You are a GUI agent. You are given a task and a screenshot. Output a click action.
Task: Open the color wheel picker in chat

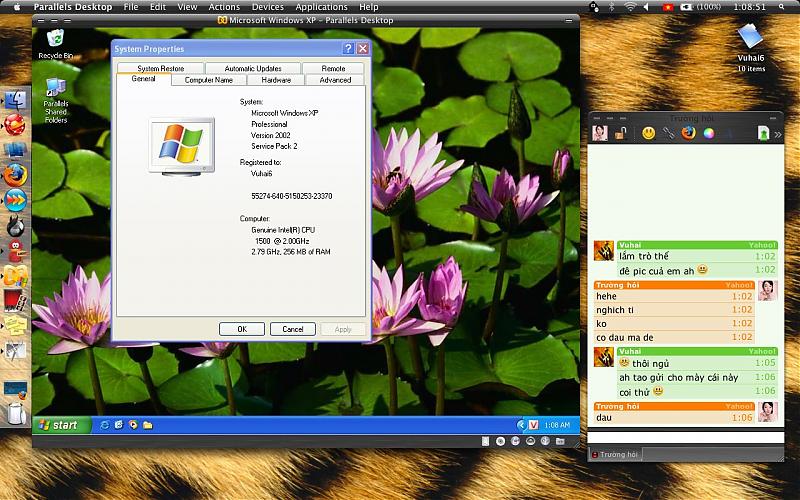(708, 133)
